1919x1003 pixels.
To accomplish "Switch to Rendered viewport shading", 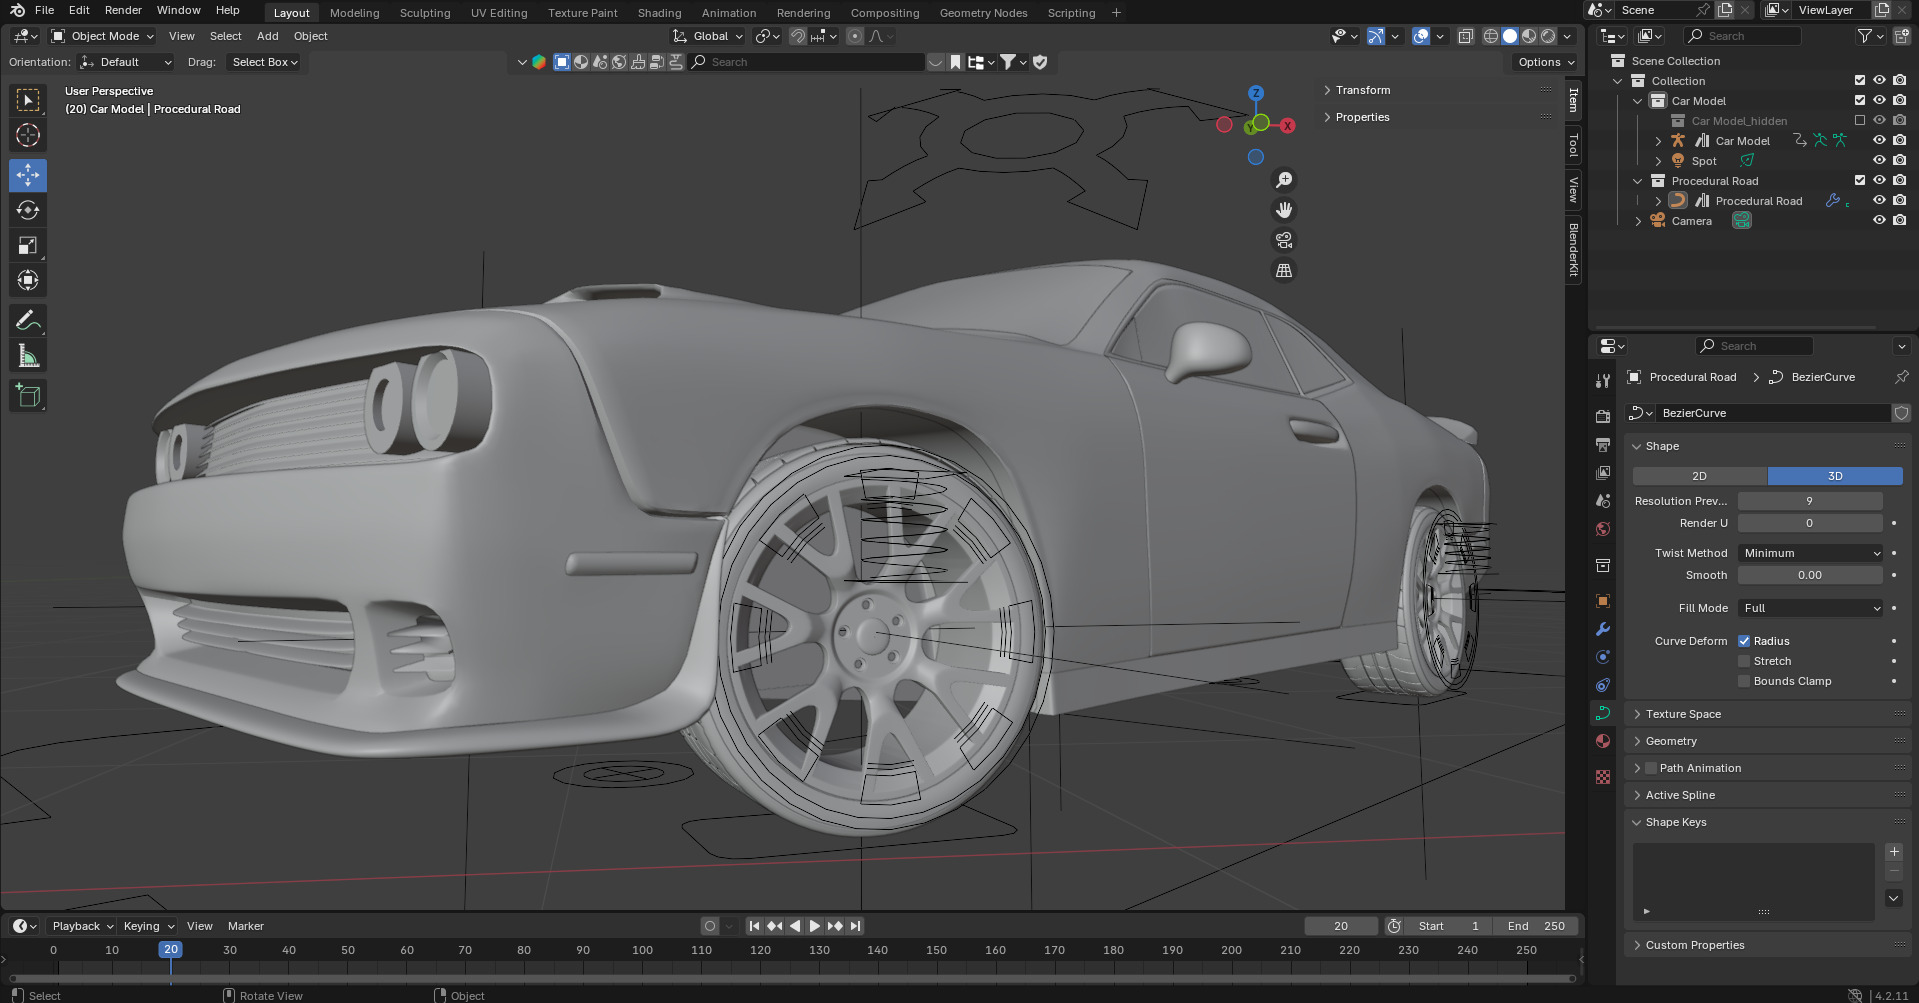I will [1548, 36].
